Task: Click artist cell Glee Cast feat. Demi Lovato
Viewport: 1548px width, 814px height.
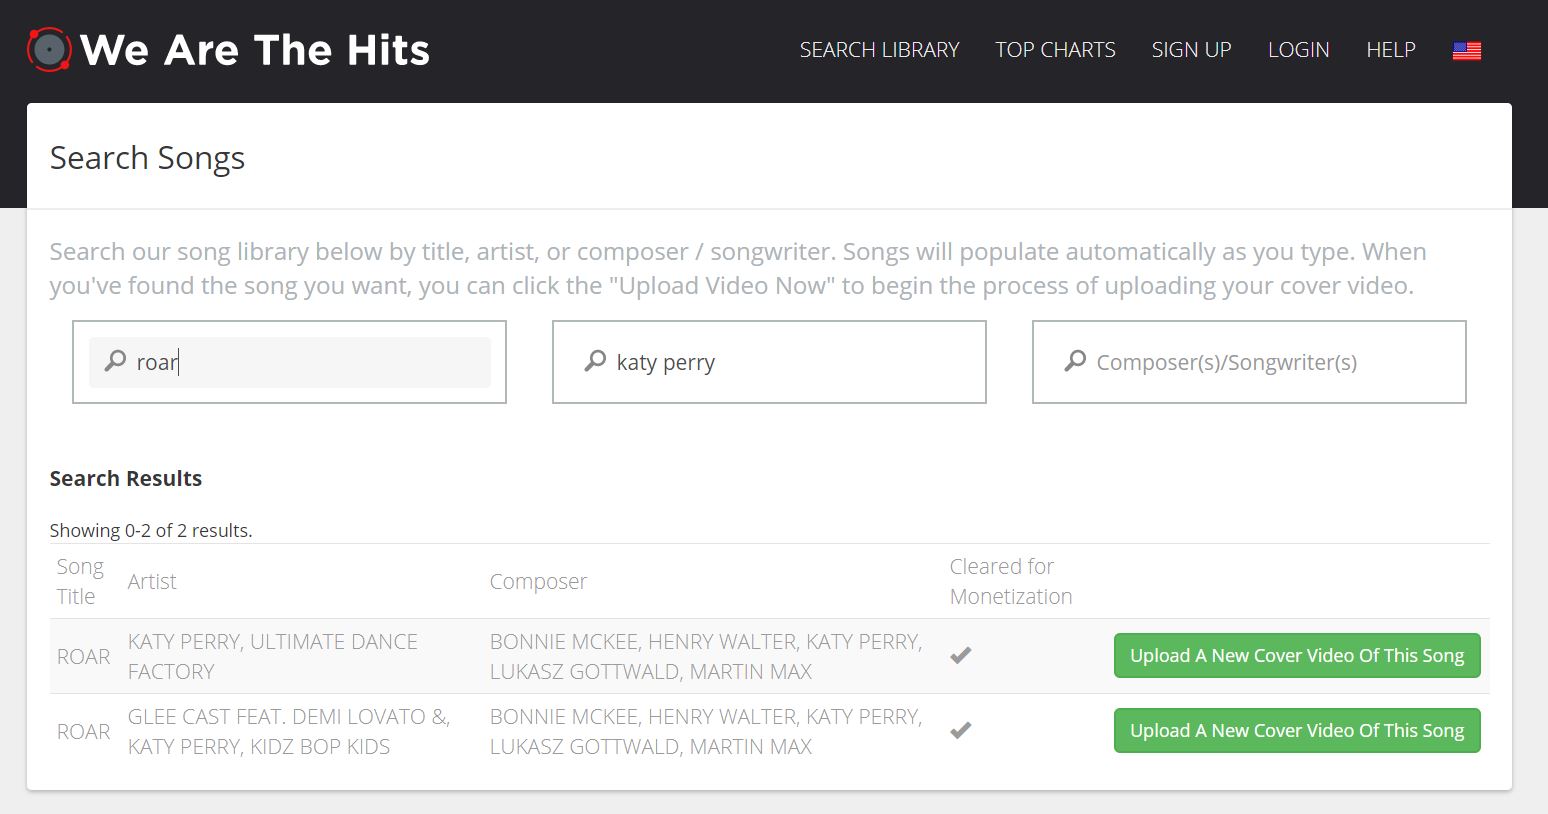Action: 289,731
